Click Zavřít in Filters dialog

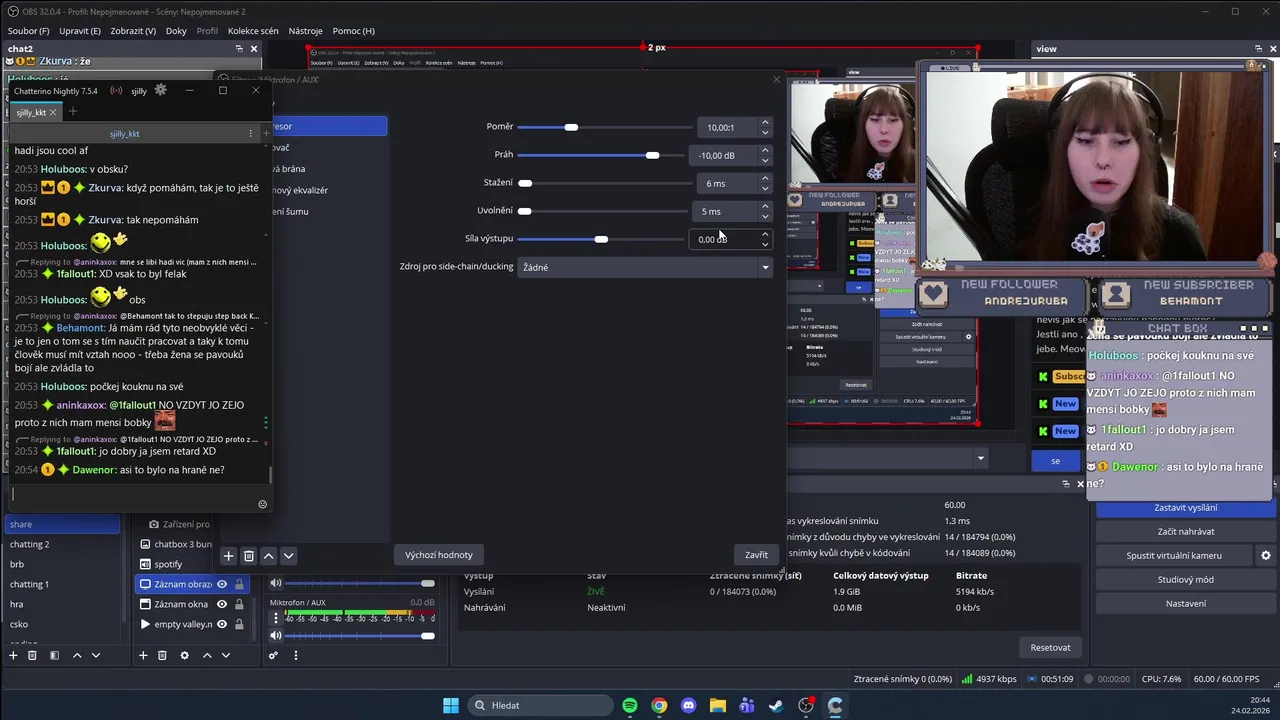pyautogui.click(x=756, y=555)
